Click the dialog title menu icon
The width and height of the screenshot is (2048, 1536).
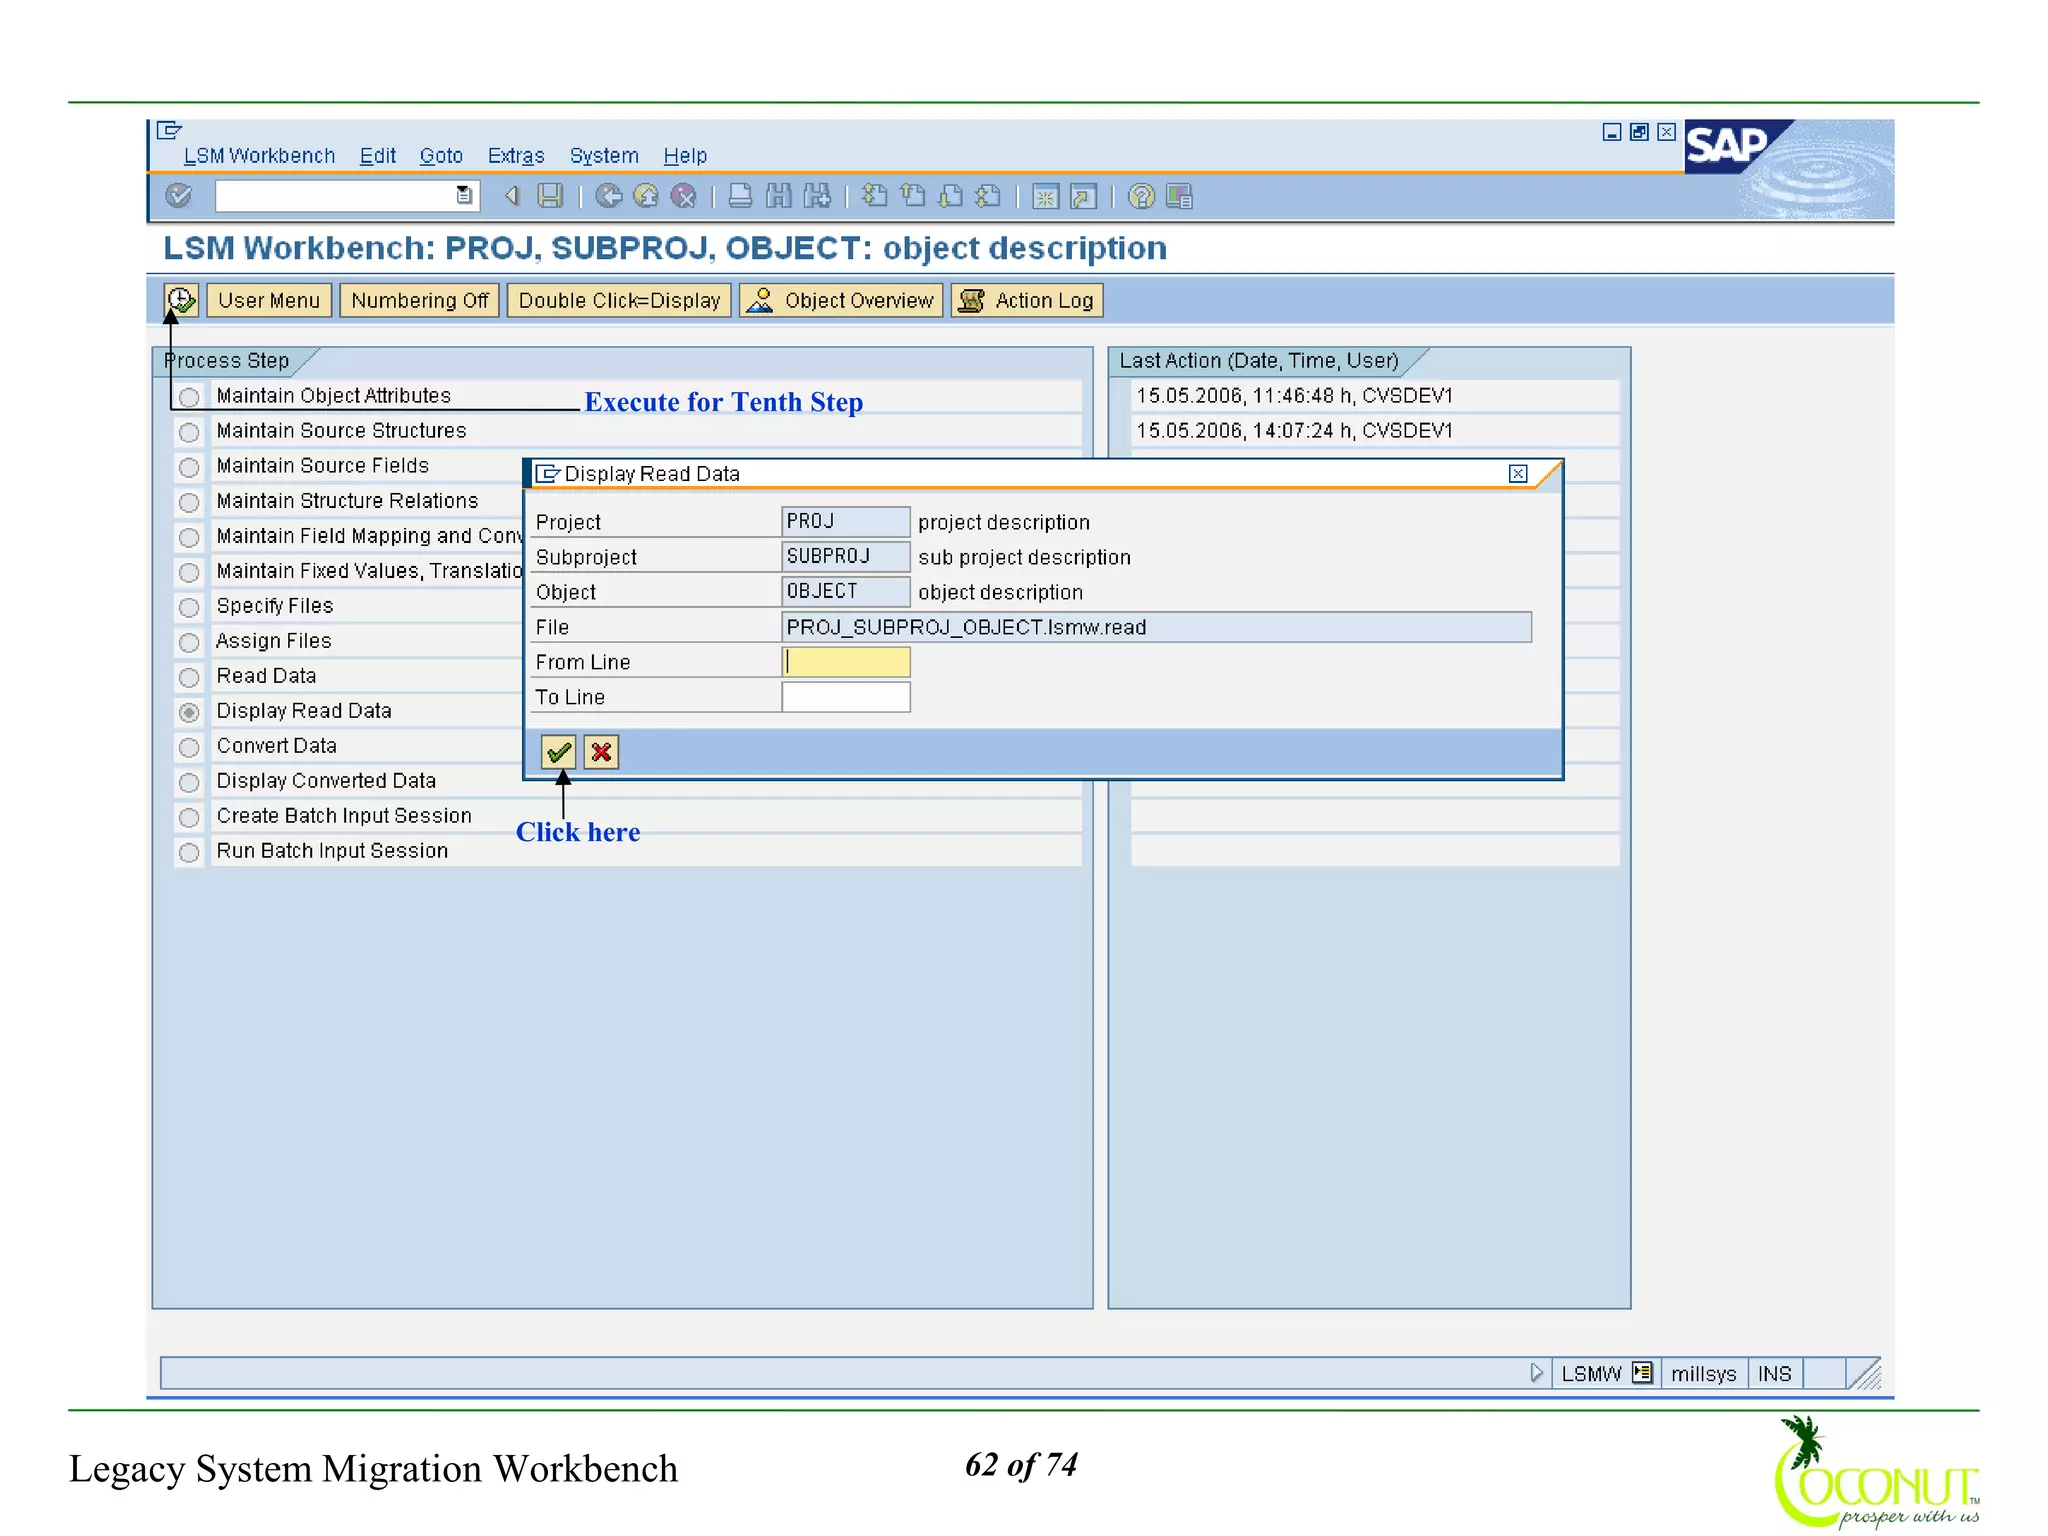(547, 474)
